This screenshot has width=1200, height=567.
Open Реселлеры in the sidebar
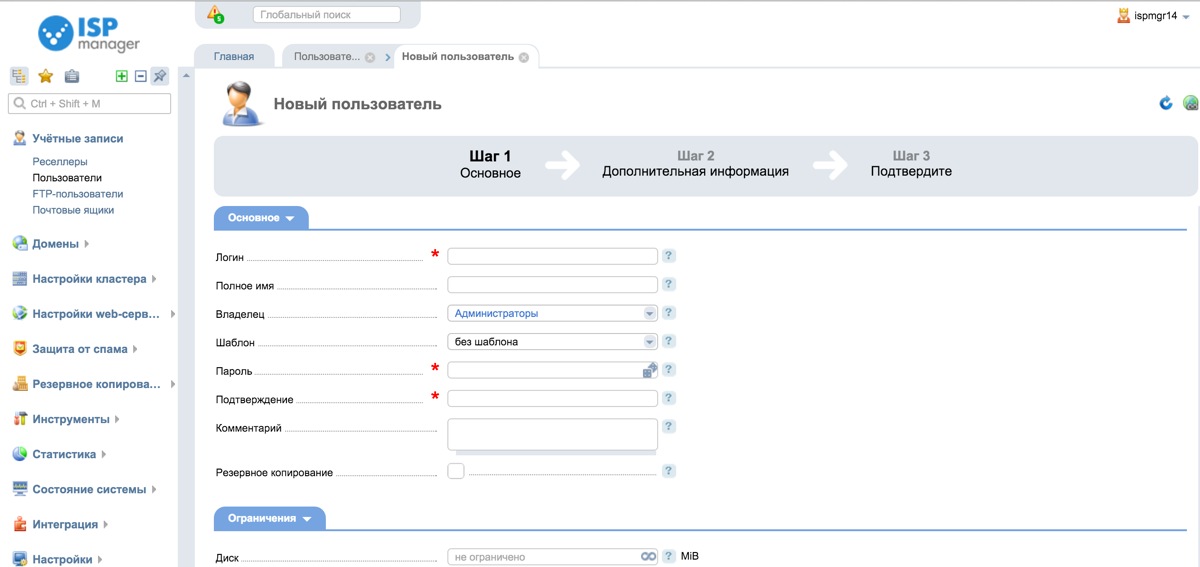click(60, 161)
